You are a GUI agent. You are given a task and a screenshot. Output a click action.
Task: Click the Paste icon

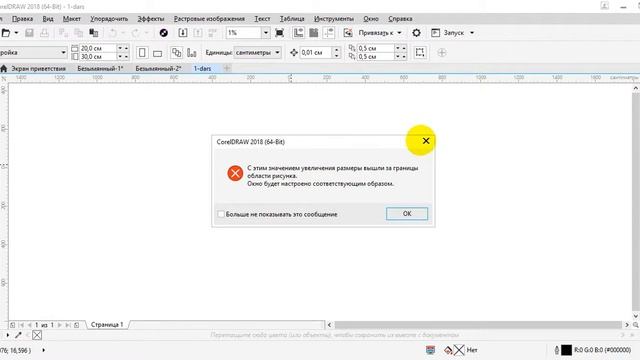tap(94, 33)
